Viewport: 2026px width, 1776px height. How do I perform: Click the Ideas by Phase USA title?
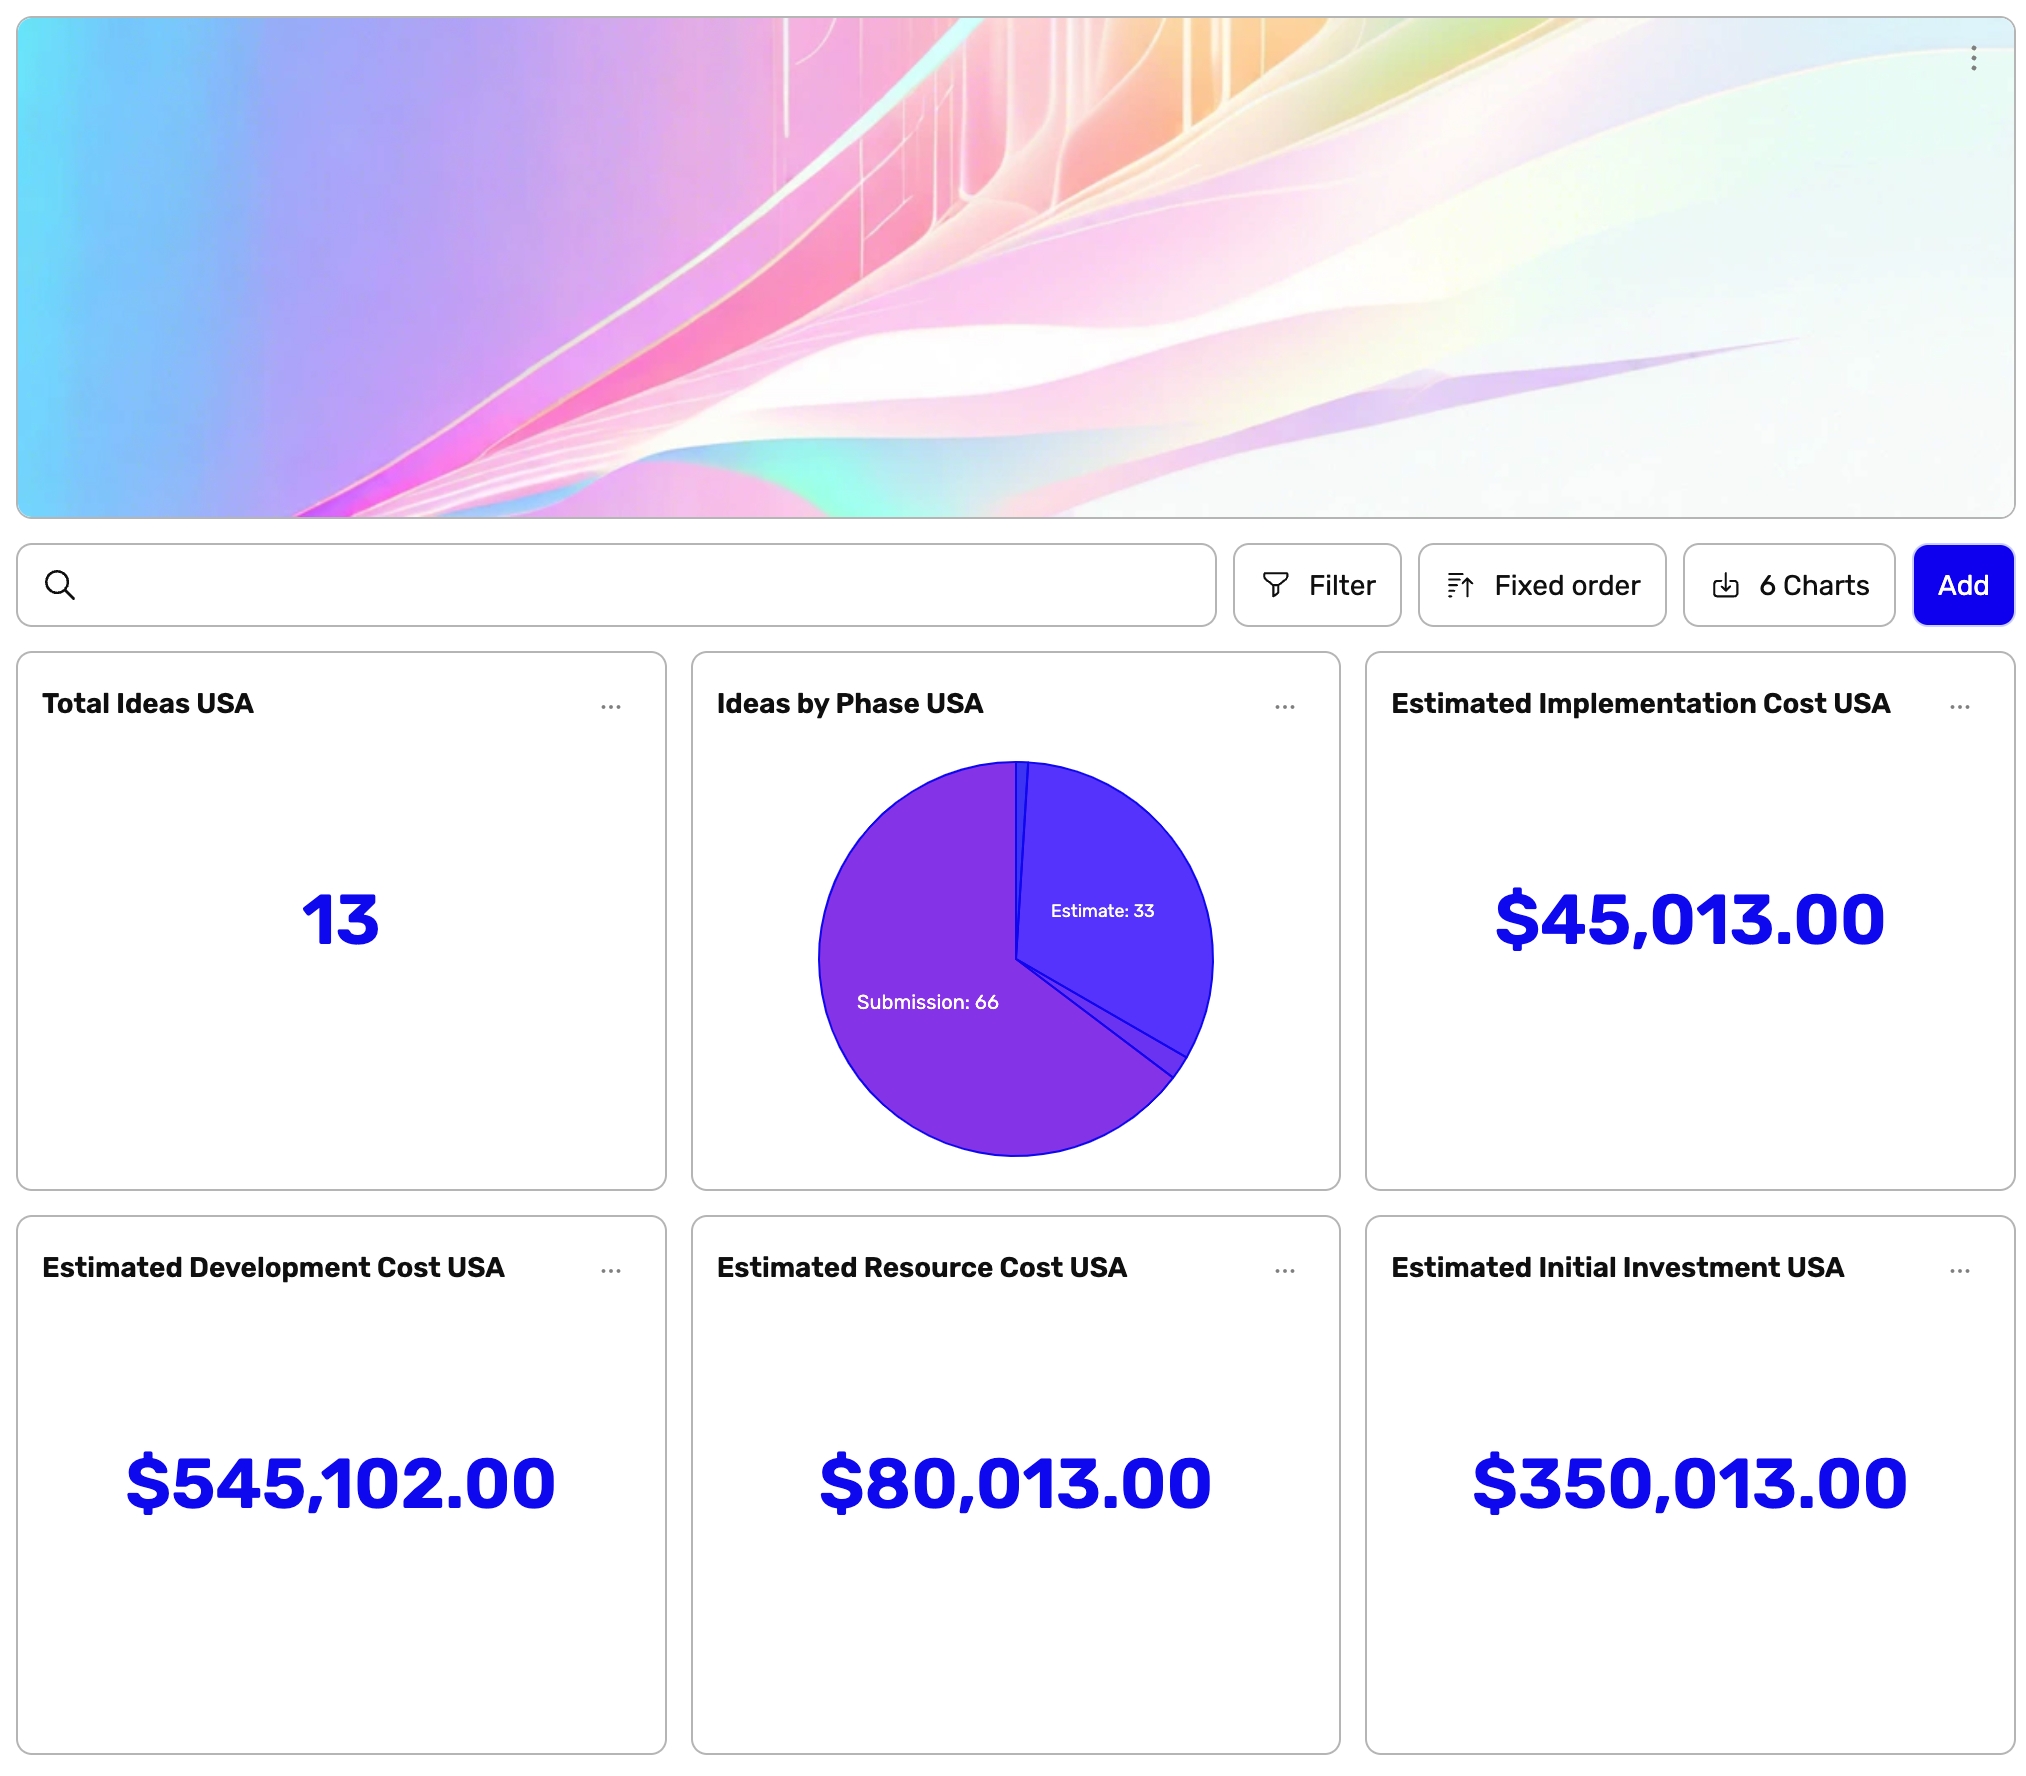coord(850,704)
